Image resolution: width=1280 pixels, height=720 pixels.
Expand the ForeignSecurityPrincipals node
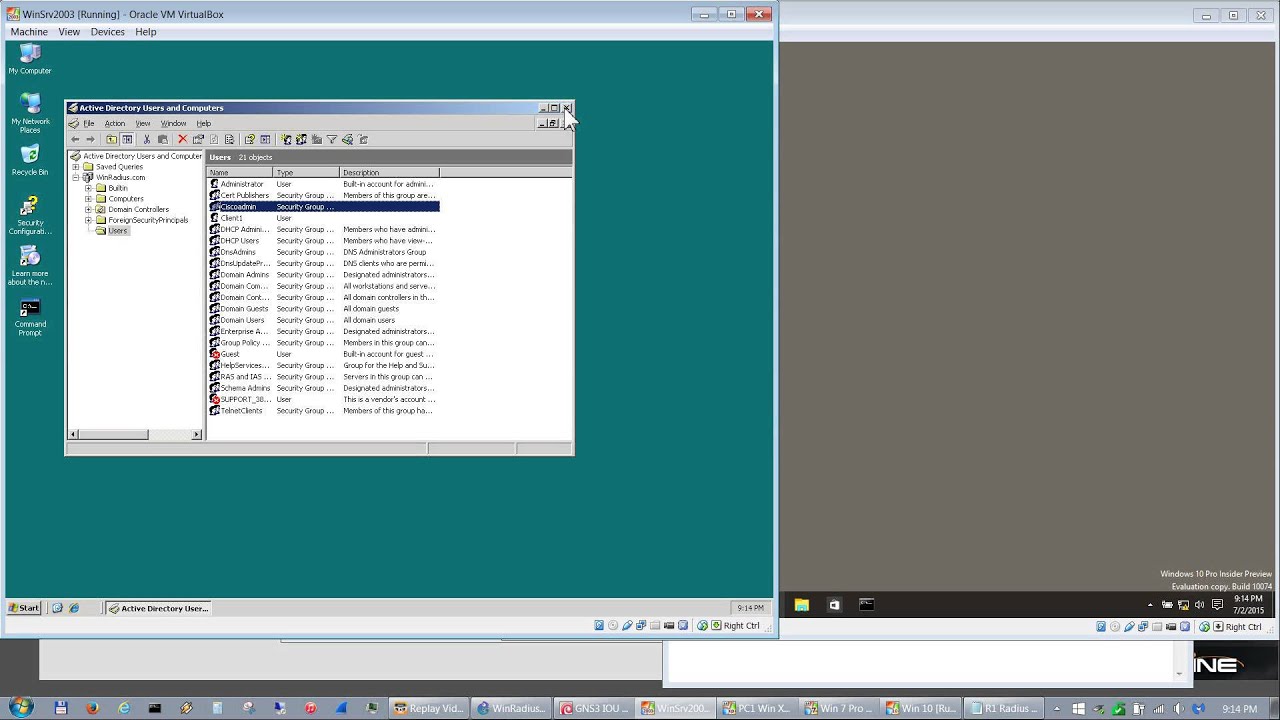pos(88,220)
